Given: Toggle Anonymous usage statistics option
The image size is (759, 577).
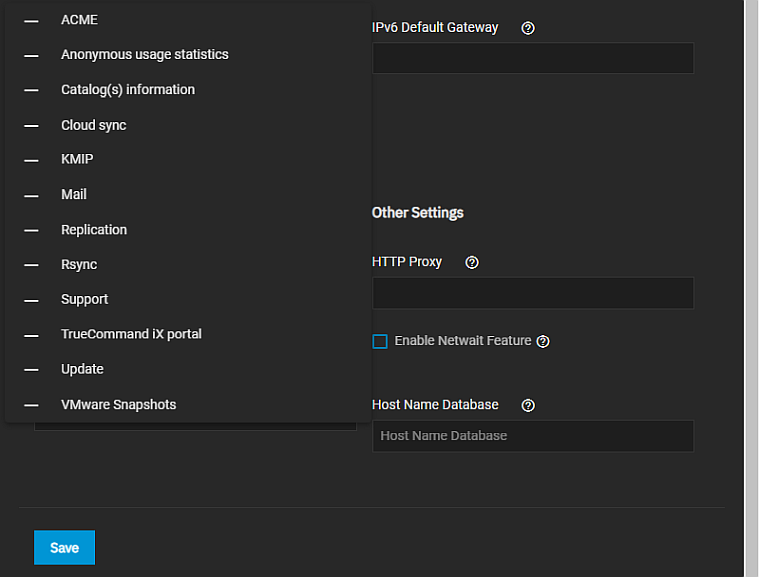Looking at the screenshot, I should (144, 55).
